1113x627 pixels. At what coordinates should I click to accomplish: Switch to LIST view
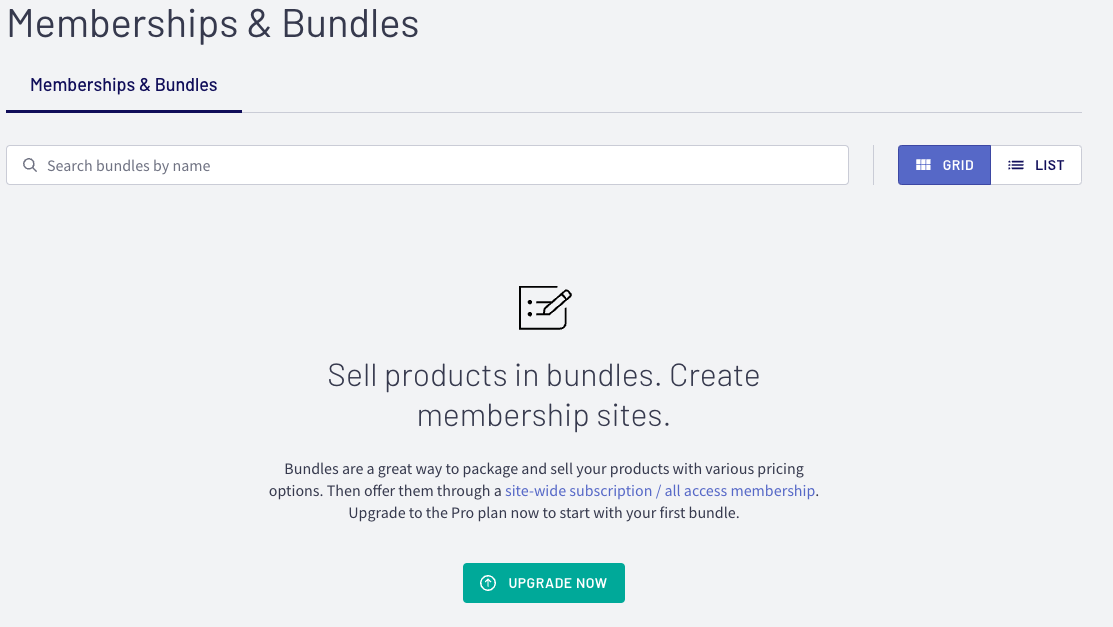(1036, 165)
